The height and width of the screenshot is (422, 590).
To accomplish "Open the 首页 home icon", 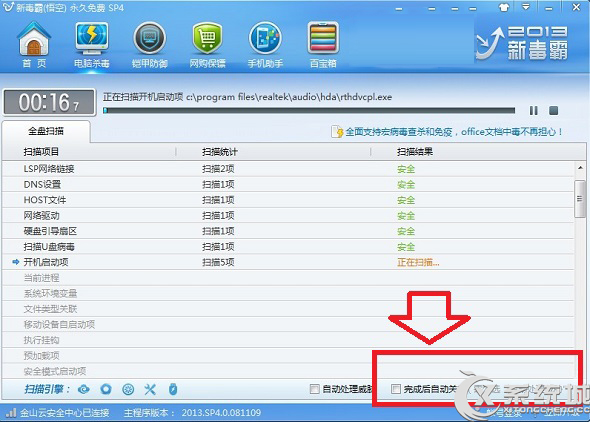I will point(34,44).
